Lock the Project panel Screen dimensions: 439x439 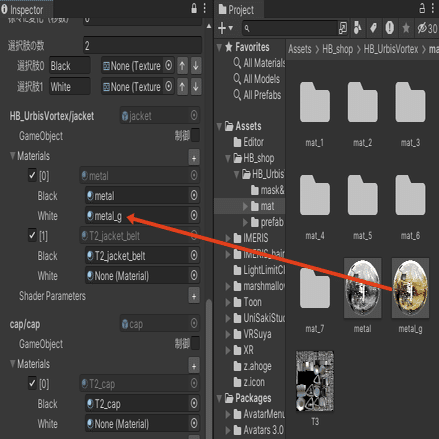pyautogui.click(x=422, y=8)
